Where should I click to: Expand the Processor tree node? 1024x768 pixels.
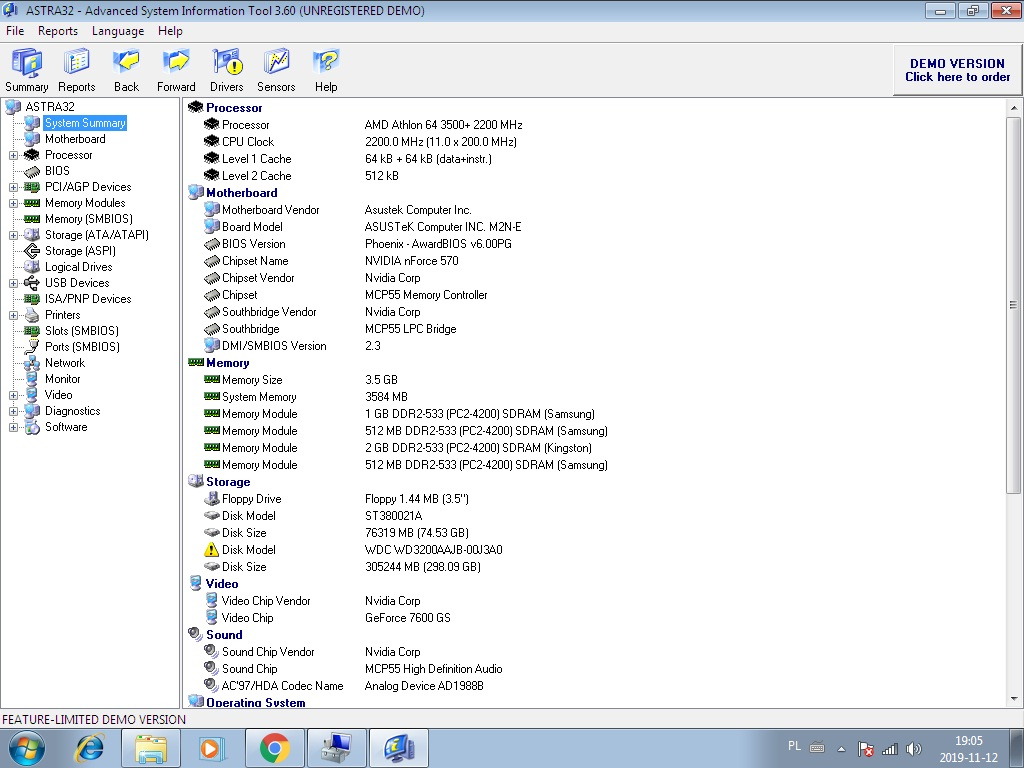point(14,155)
